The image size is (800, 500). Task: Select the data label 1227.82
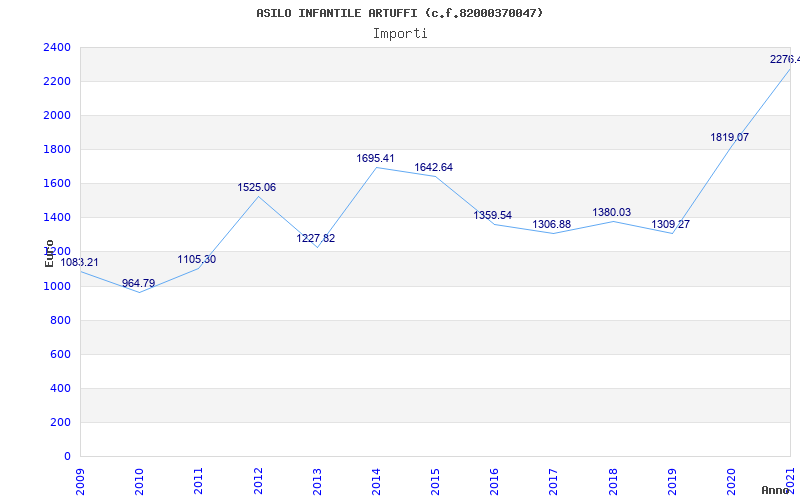pyautogui.click(x=316, y=239)
